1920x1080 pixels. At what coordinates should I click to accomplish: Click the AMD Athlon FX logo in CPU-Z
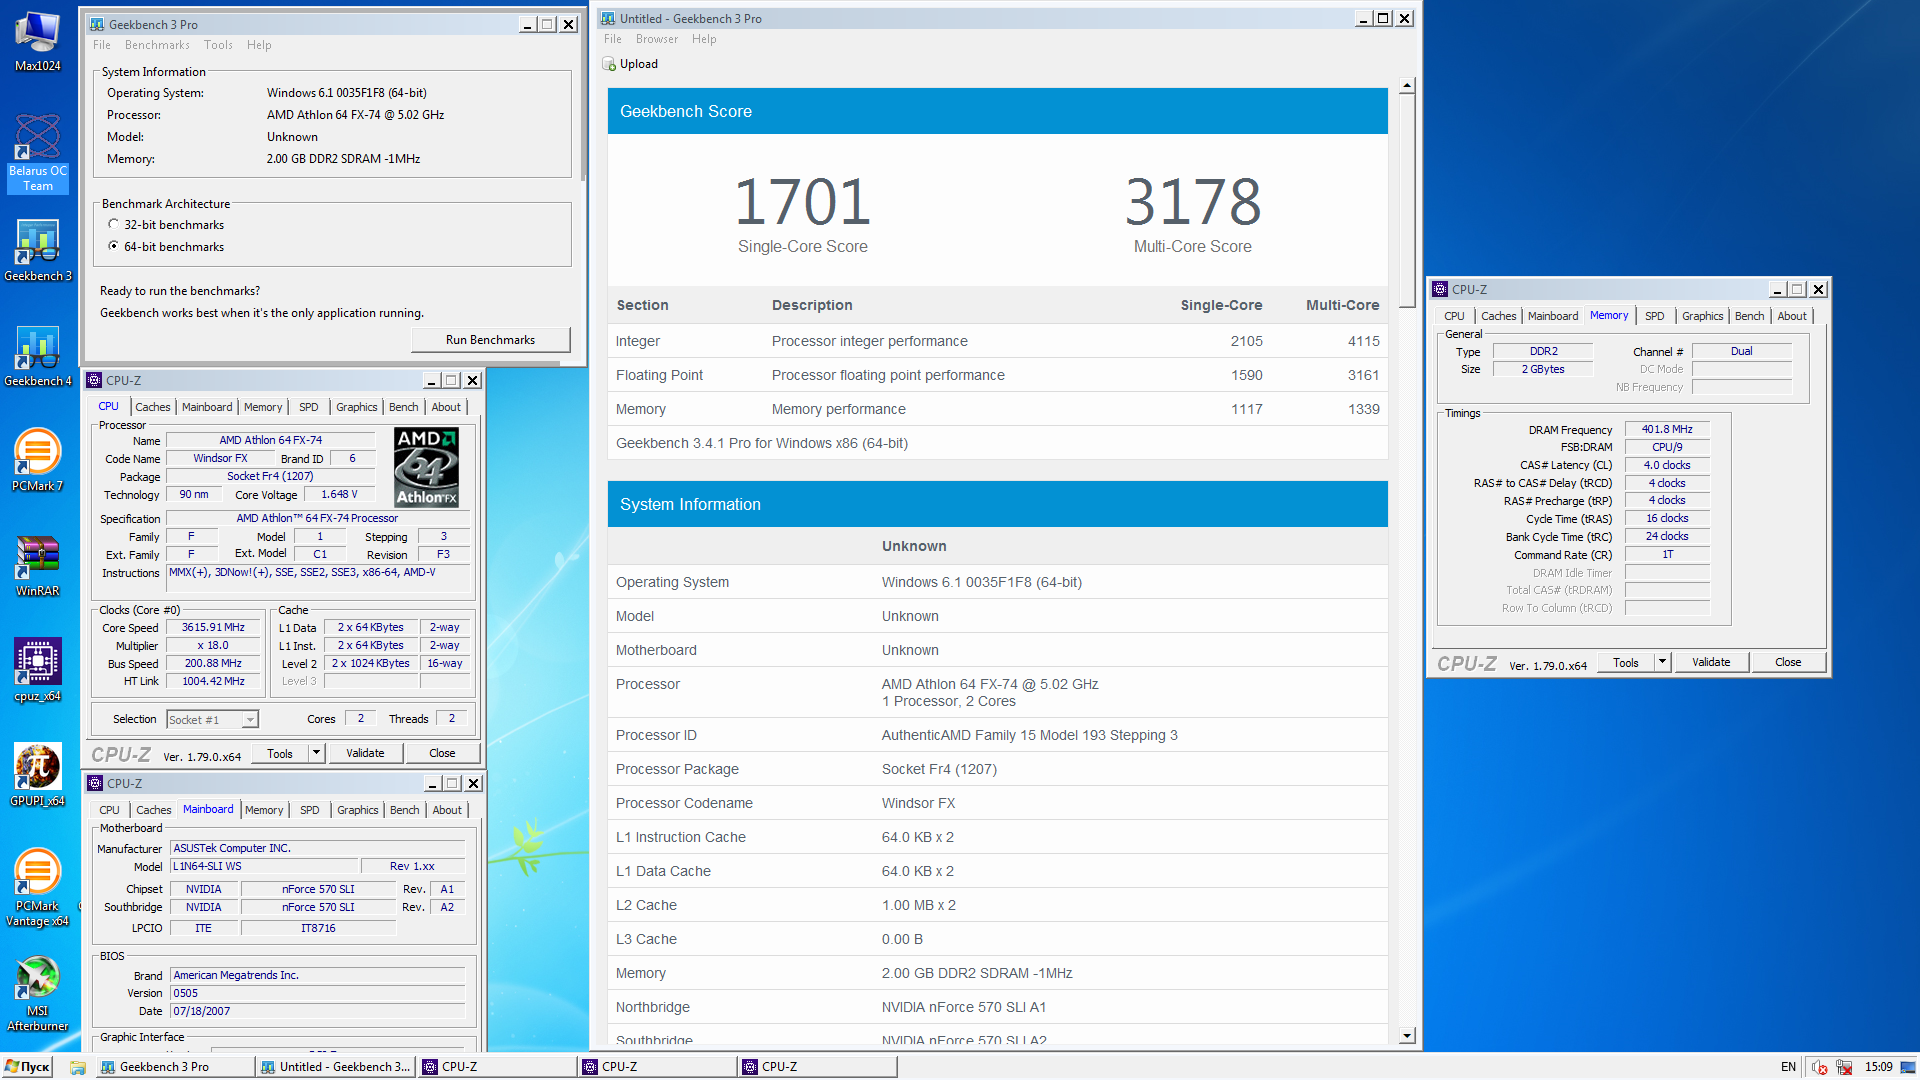[427, 467]
